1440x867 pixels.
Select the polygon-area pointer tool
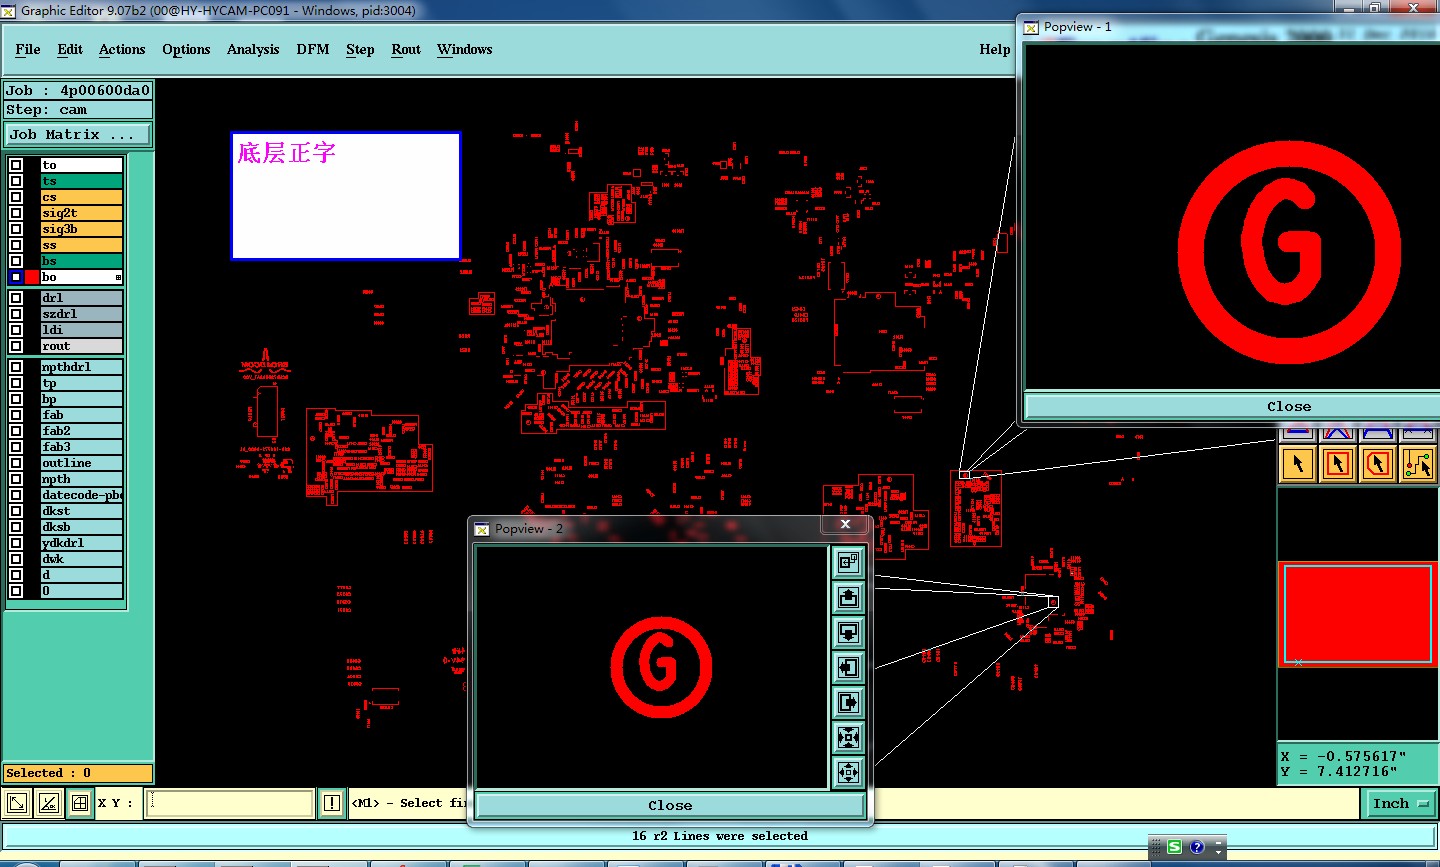(x=1378, y=464)
